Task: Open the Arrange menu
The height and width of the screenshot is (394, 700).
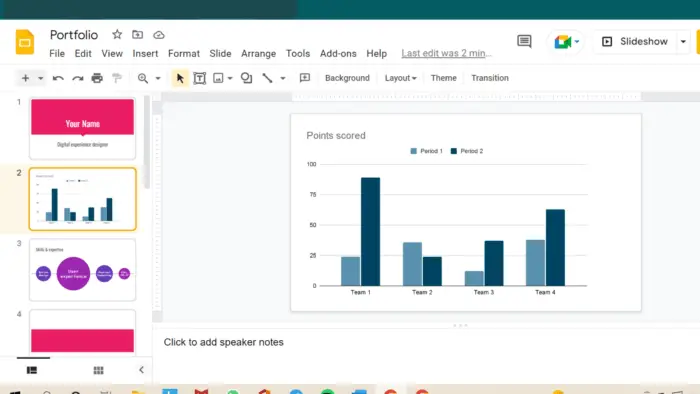Action: (x=258, y=54)
